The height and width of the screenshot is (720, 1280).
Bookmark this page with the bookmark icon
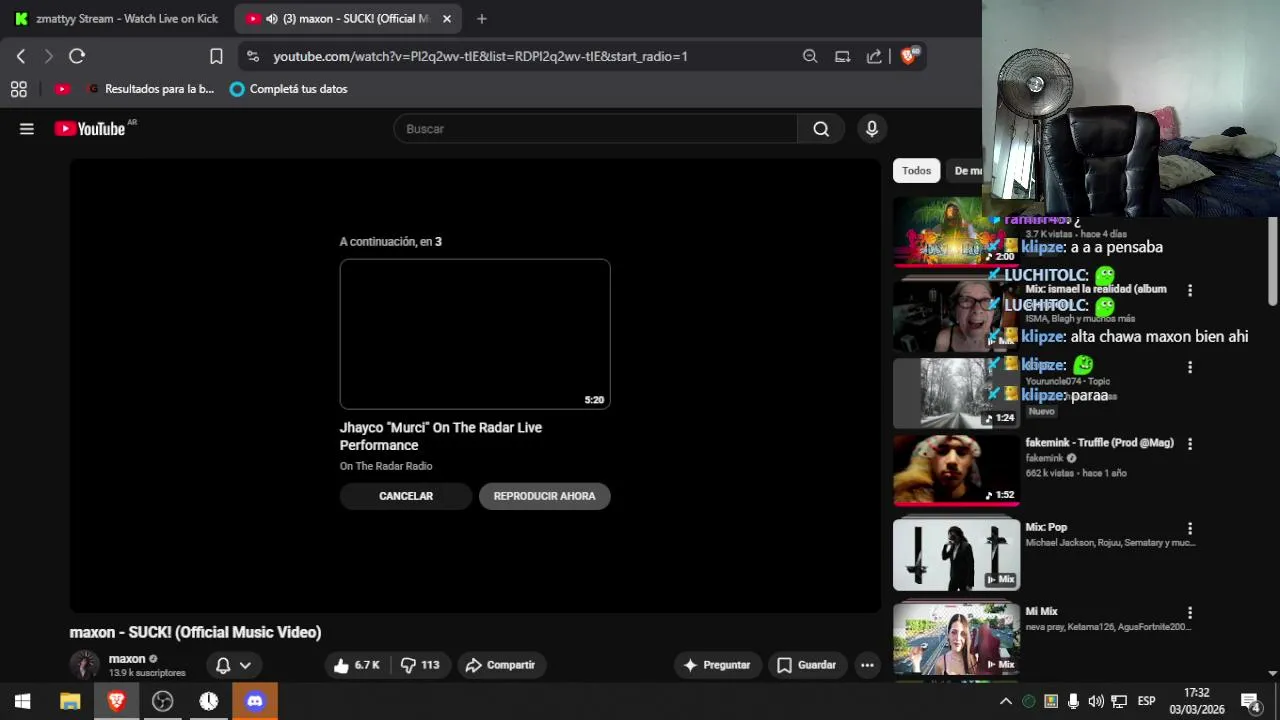[x=216, y=57]
